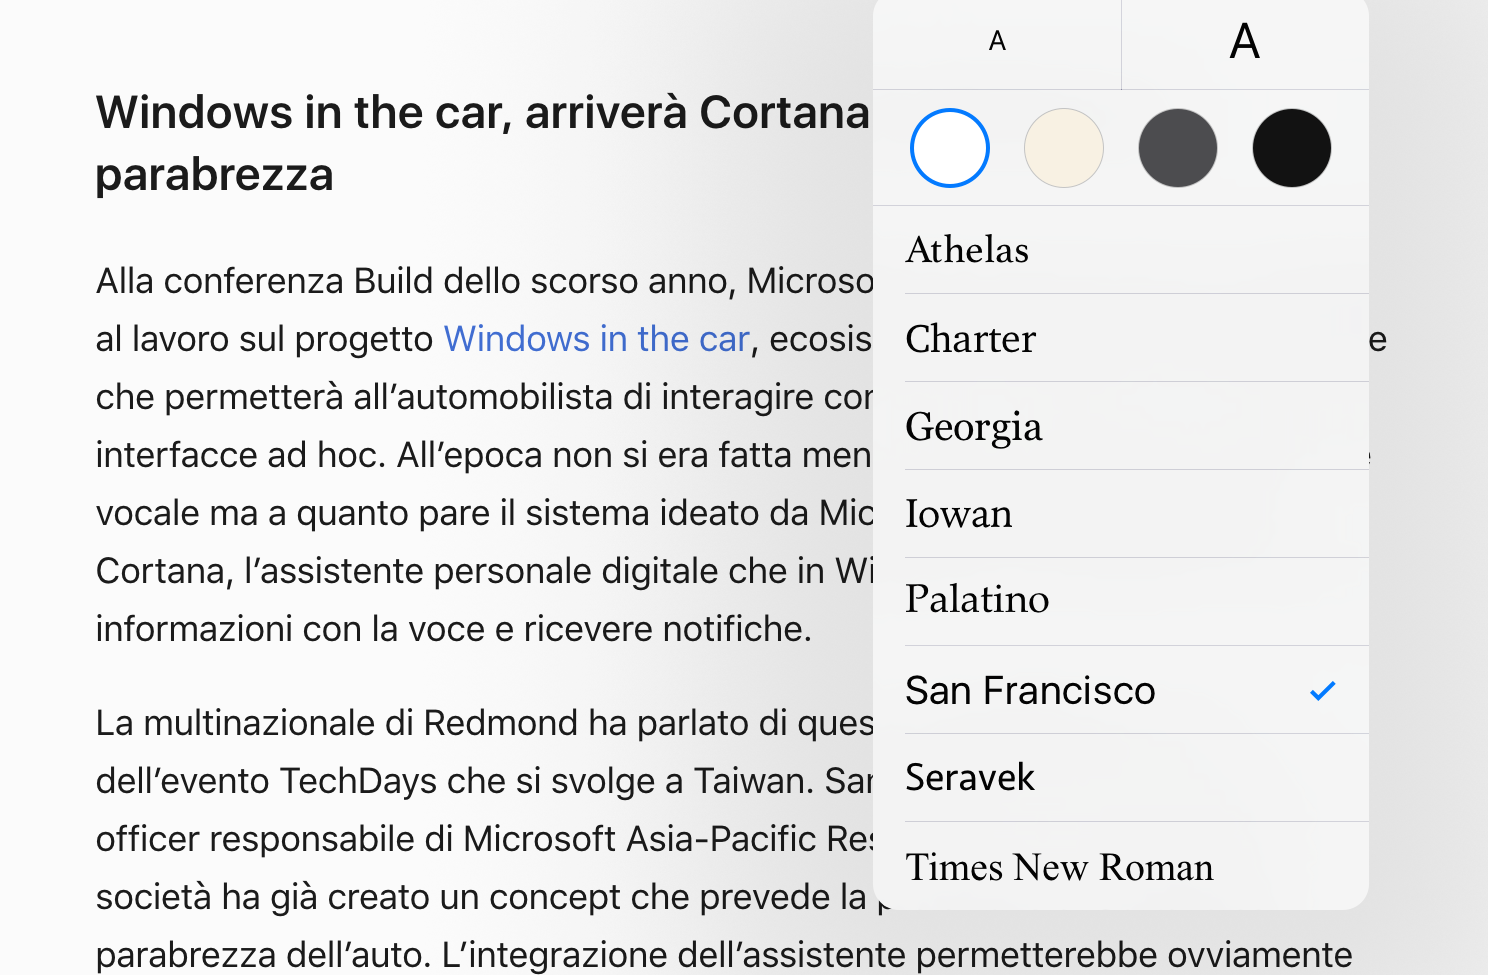Increase text size with large A

click(1244, 42)
